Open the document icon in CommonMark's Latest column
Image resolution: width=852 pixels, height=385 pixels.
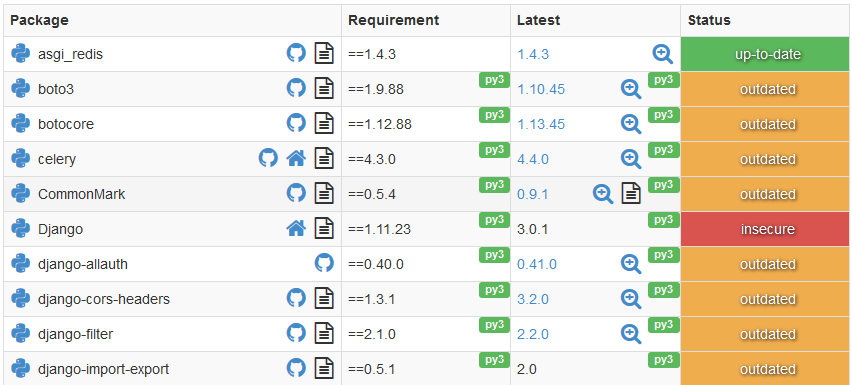[x=631, y=193]
